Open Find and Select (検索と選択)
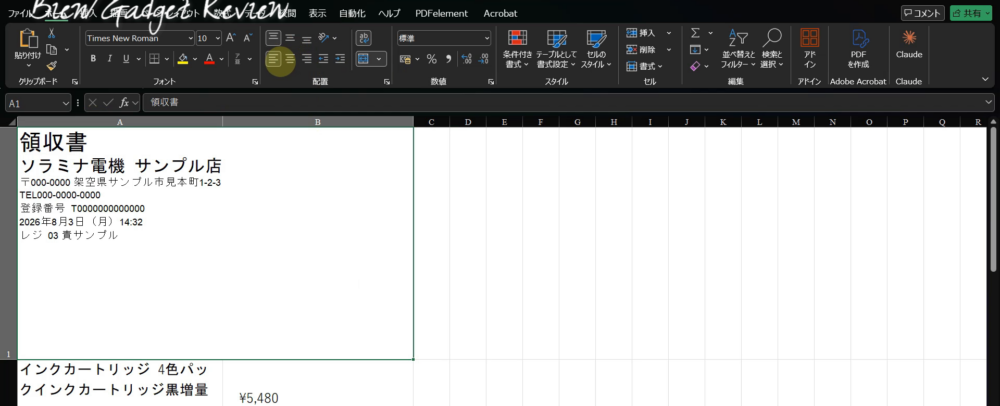Screen dimensions: 1000x406 click(772, 49)
